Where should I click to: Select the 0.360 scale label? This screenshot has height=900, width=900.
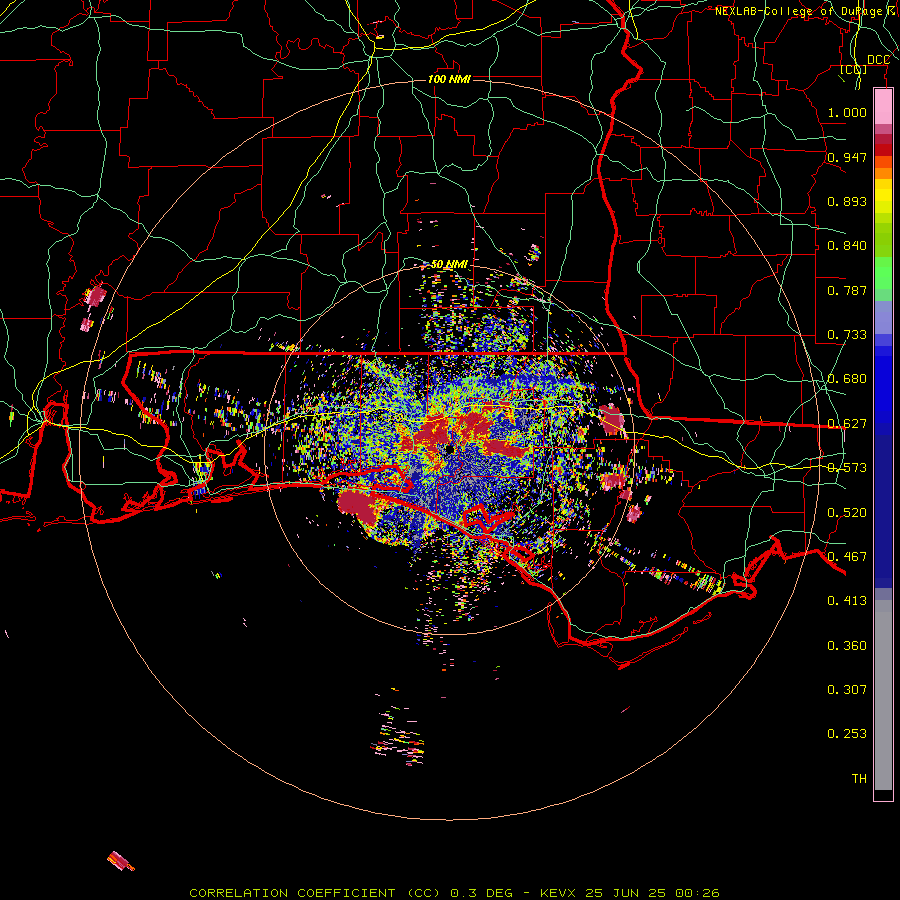[x=847, y=646]
